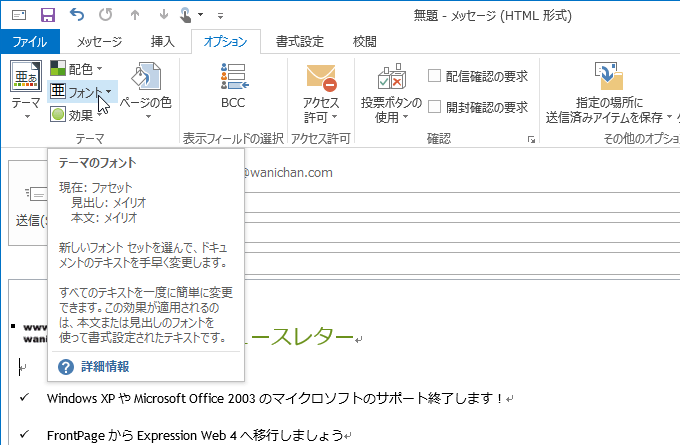Undo the last action

tap(77, 15)
